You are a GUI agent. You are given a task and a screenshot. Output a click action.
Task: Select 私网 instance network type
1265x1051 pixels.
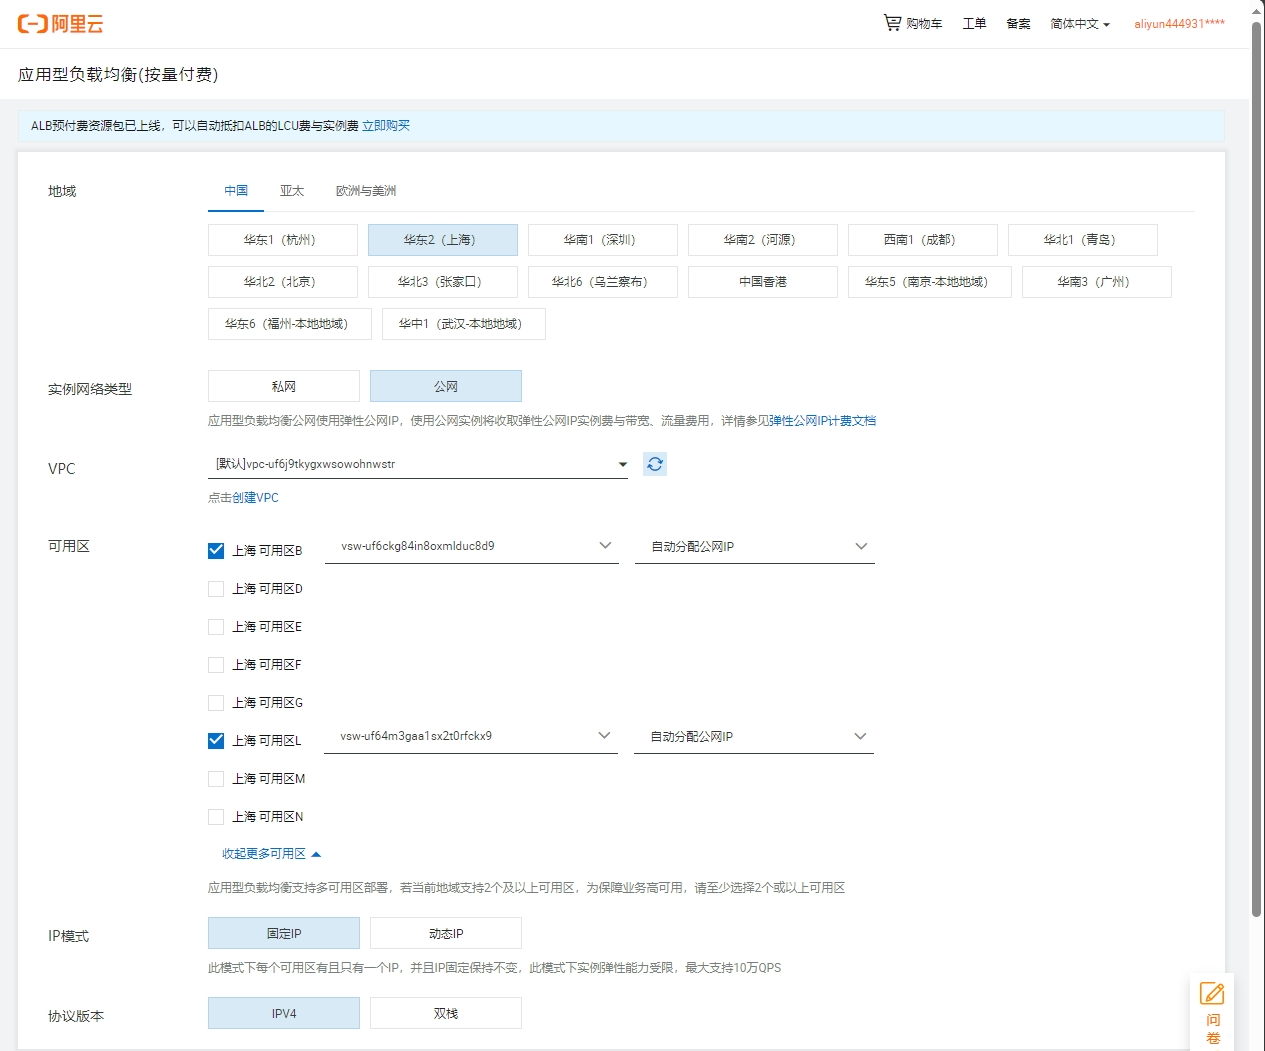click(284, 387)
